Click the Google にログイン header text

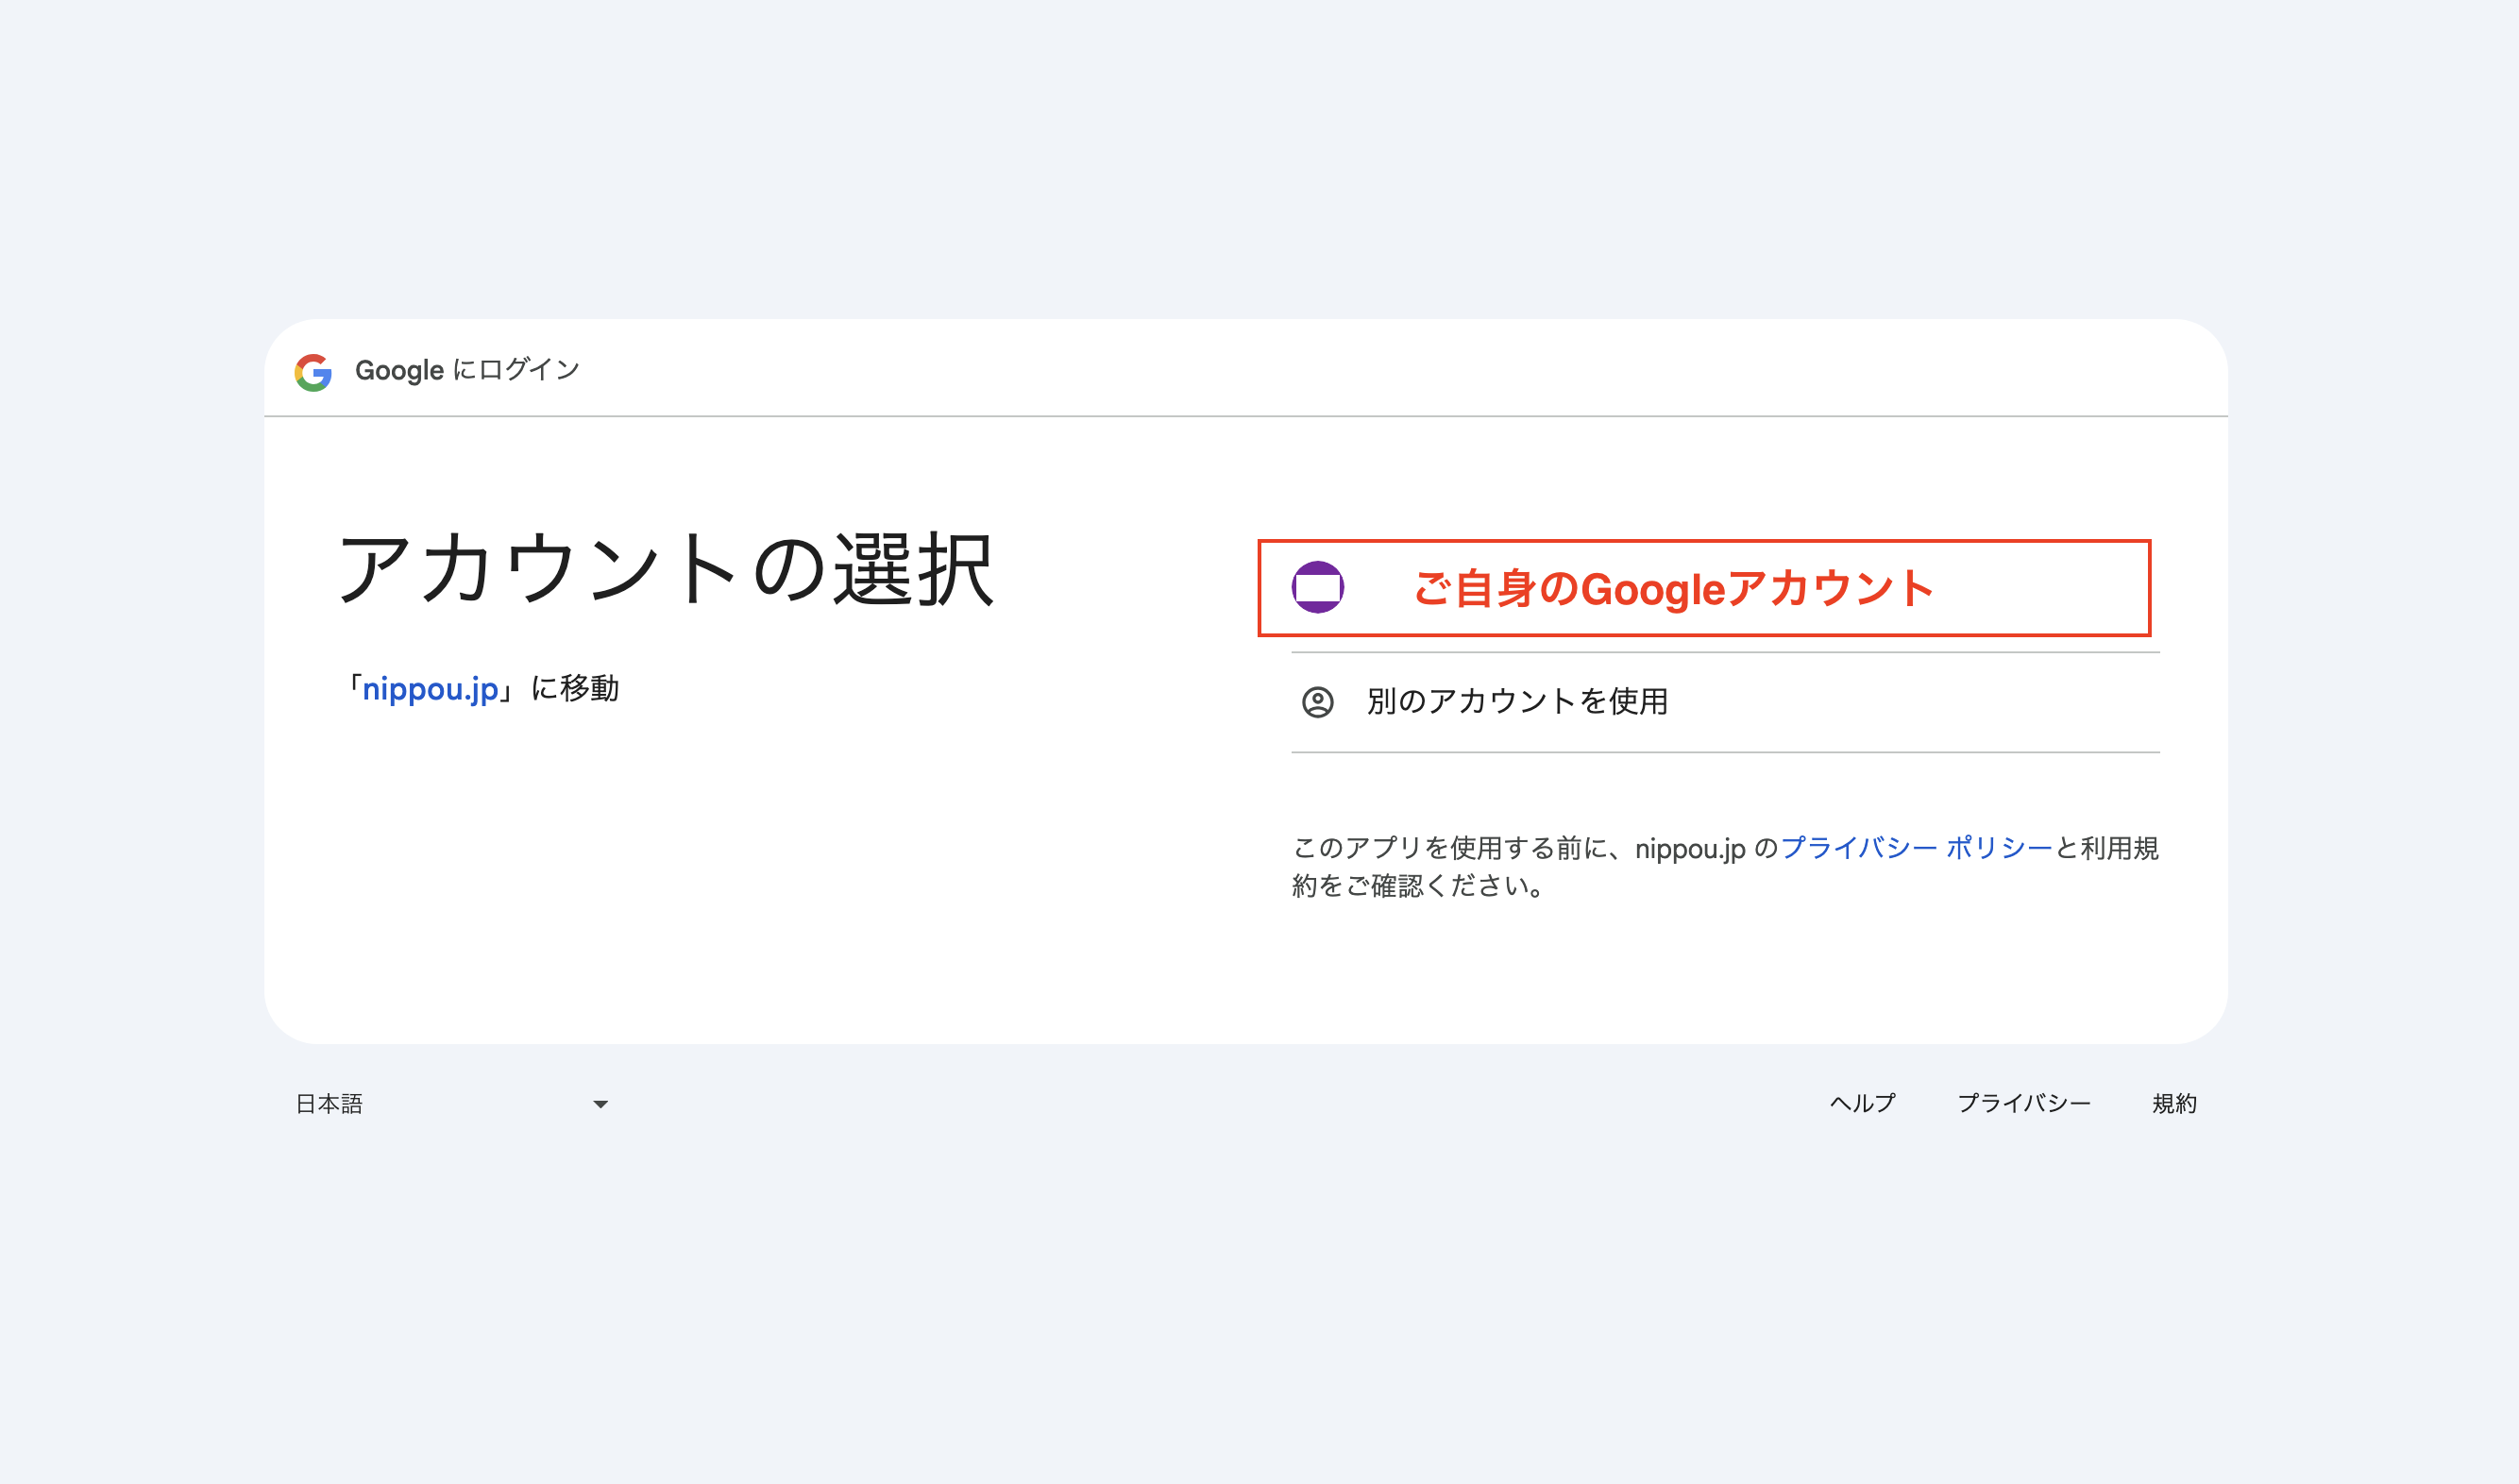point(467,370)
